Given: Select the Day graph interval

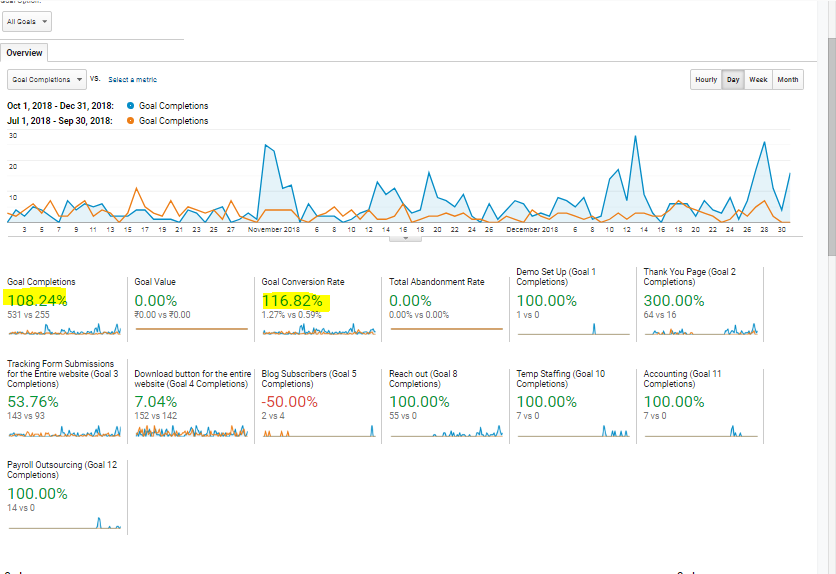Looking at the screenshot, I should (733, 79).
